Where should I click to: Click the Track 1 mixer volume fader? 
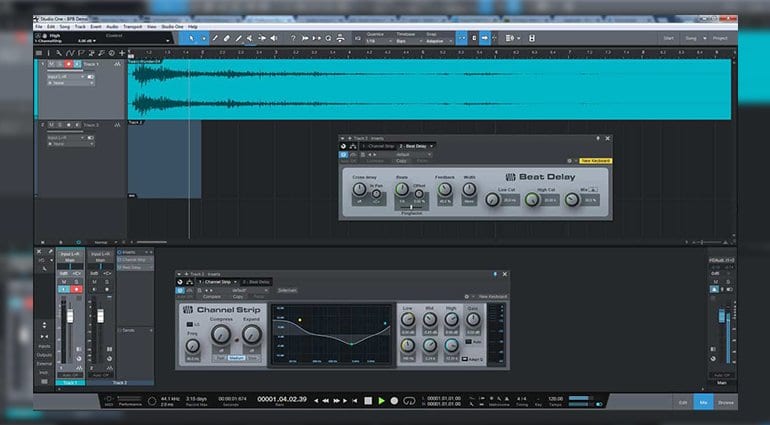70,315
